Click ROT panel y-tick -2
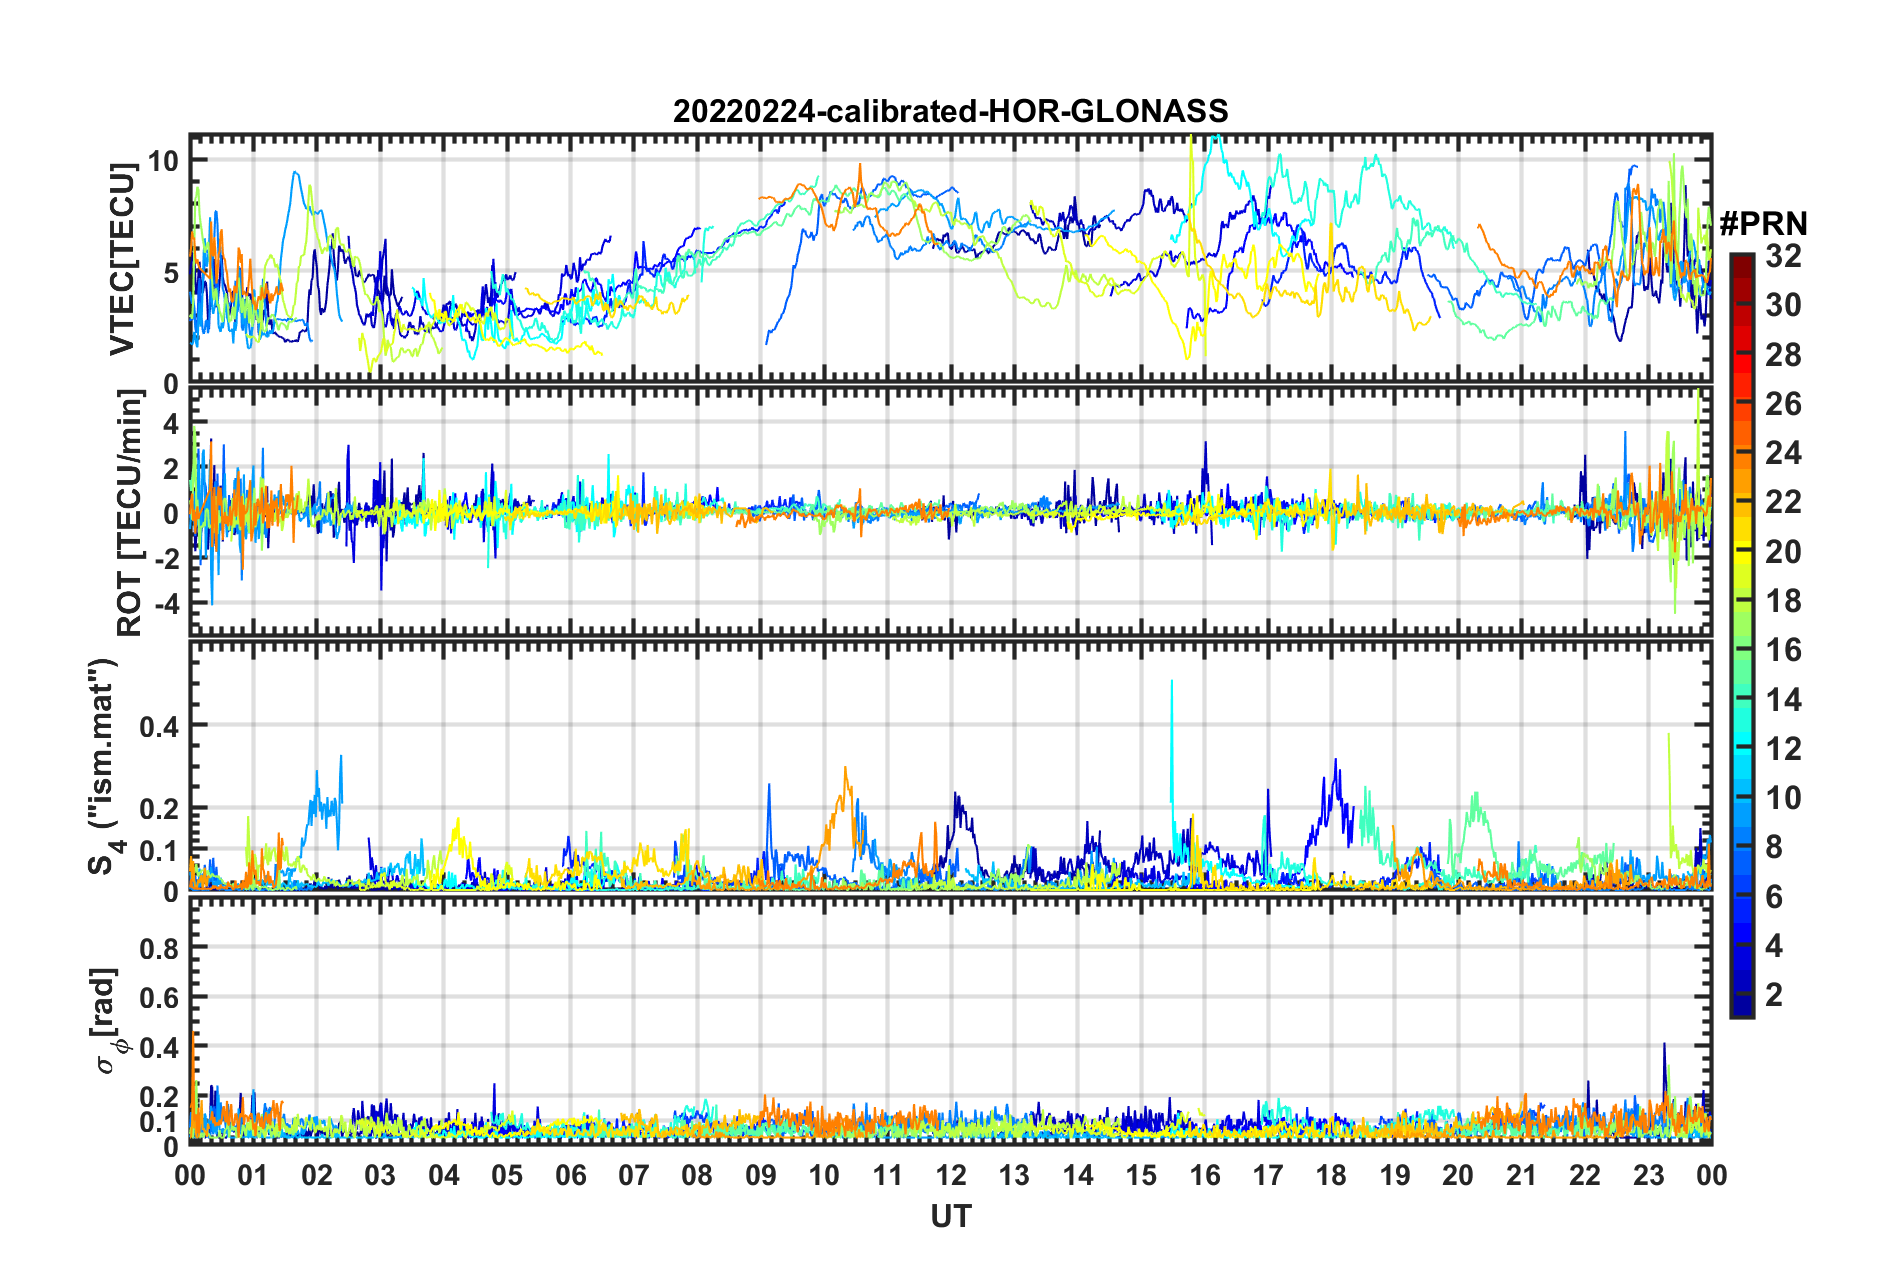The width and height of the screenshot is (1902, 1272). 166,559
